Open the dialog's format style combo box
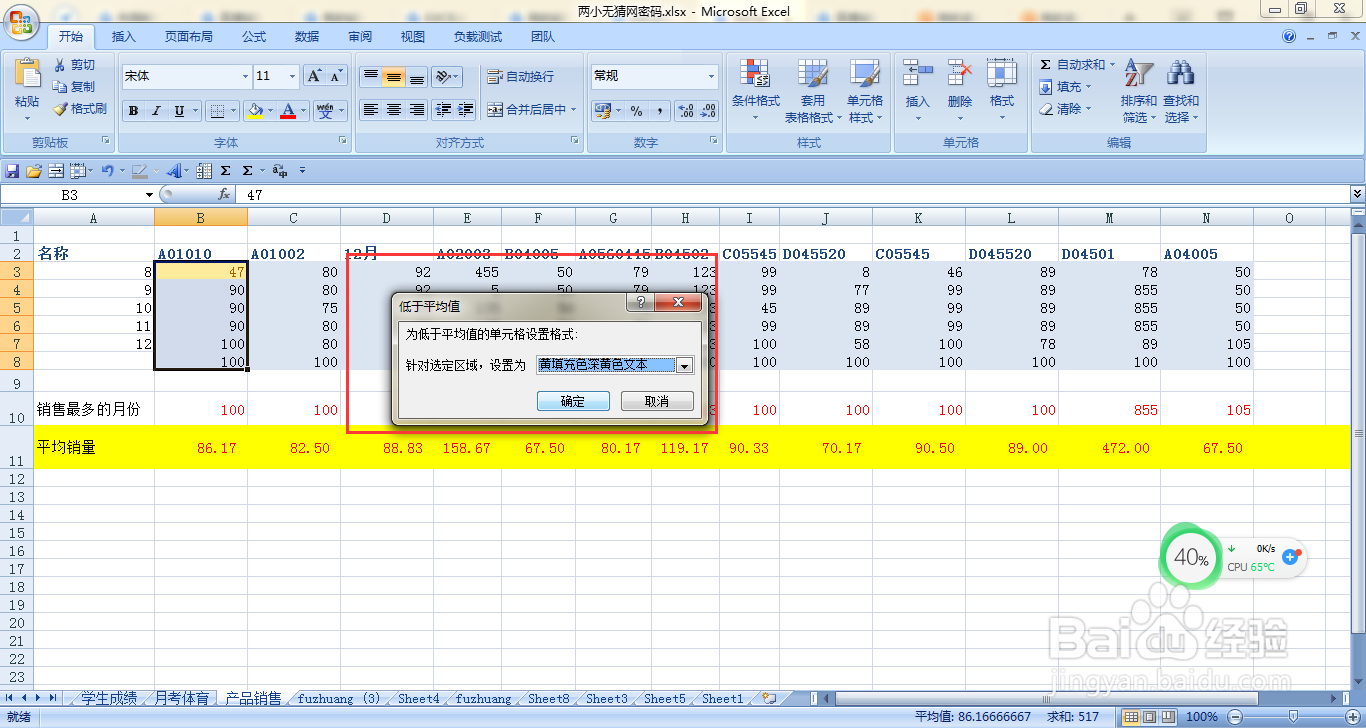1366x728 pixels. click(x=615, y=365)
